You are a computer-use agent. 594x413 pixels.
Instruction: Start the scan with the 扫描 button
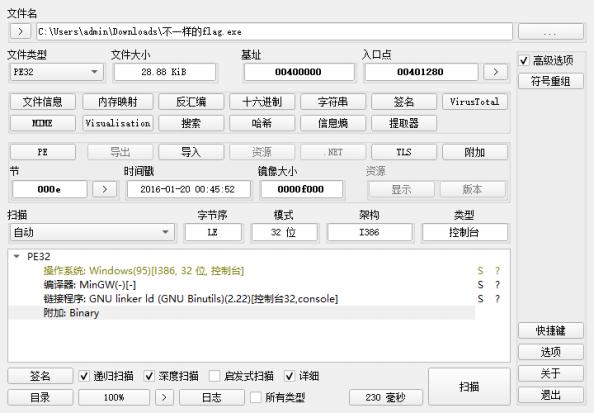click(x=469, y=386)
